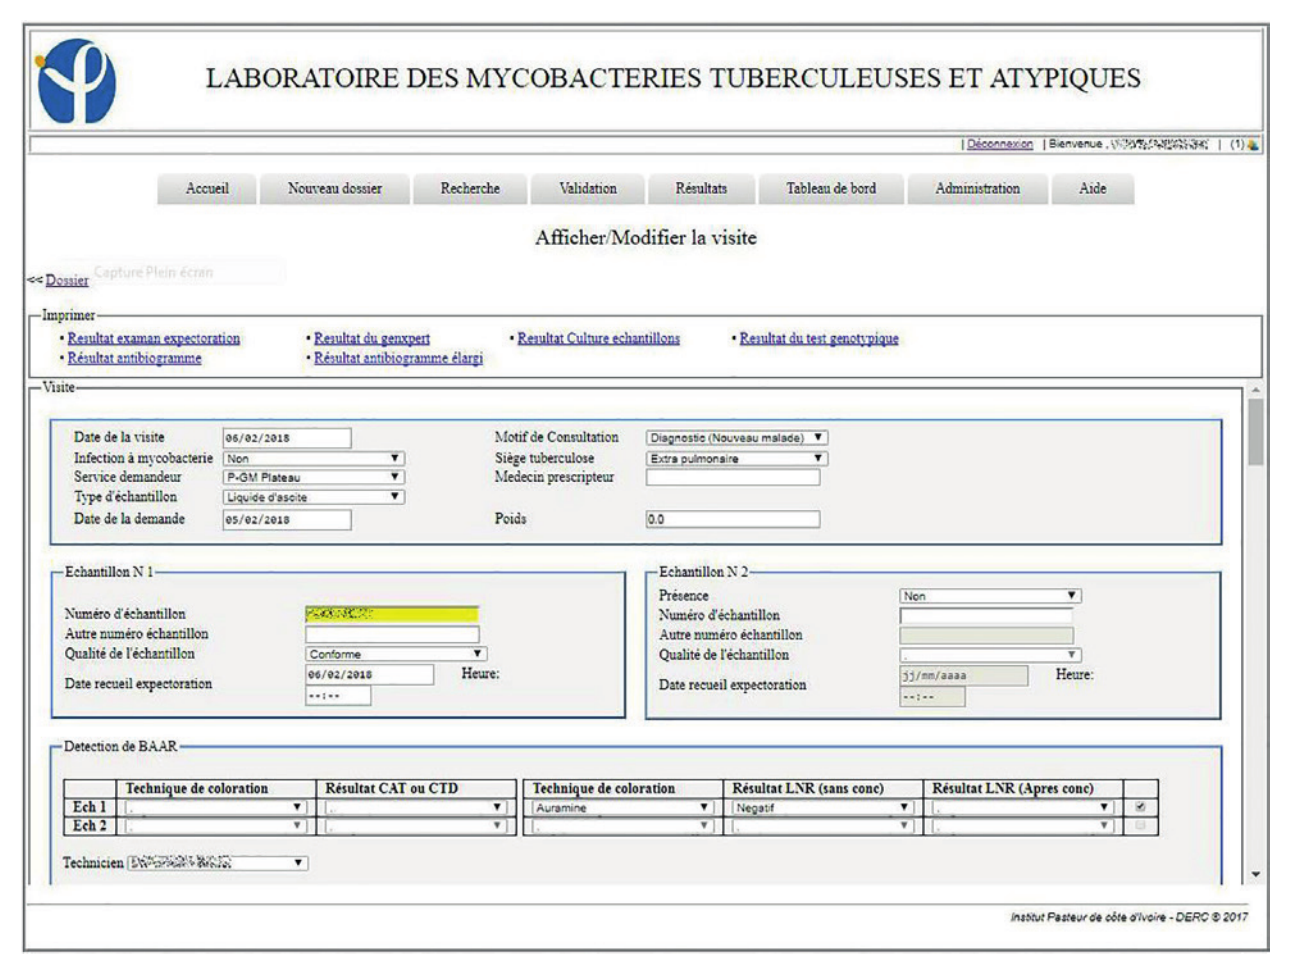The width and height of the screenshot is (1290, 978).
Task: Click the user icon next to (1)
Action: pyautogui.click(x=1253, y=145)
